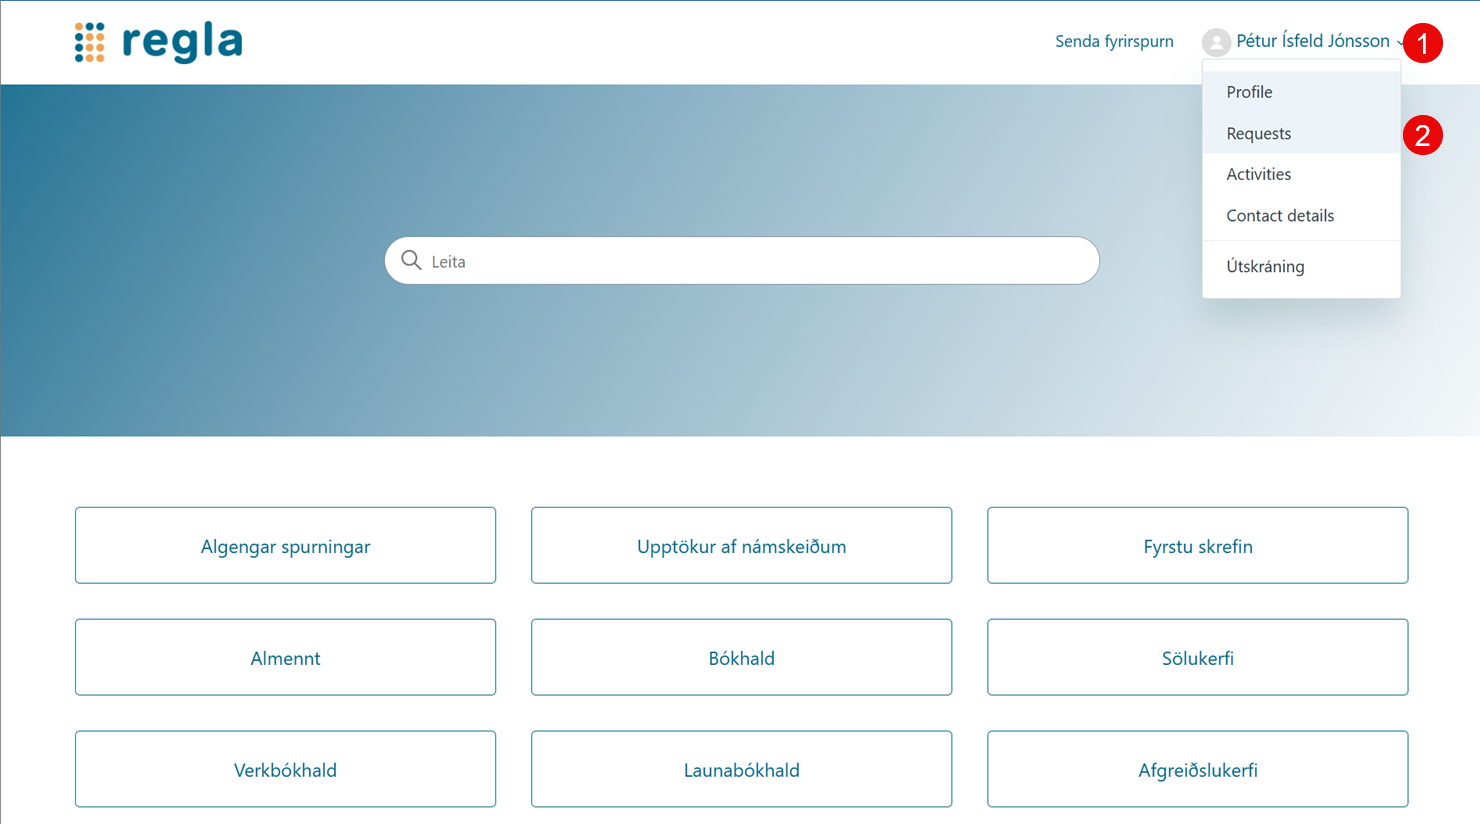Click the regla logo

pyautogui.click(x=159, y=42)
